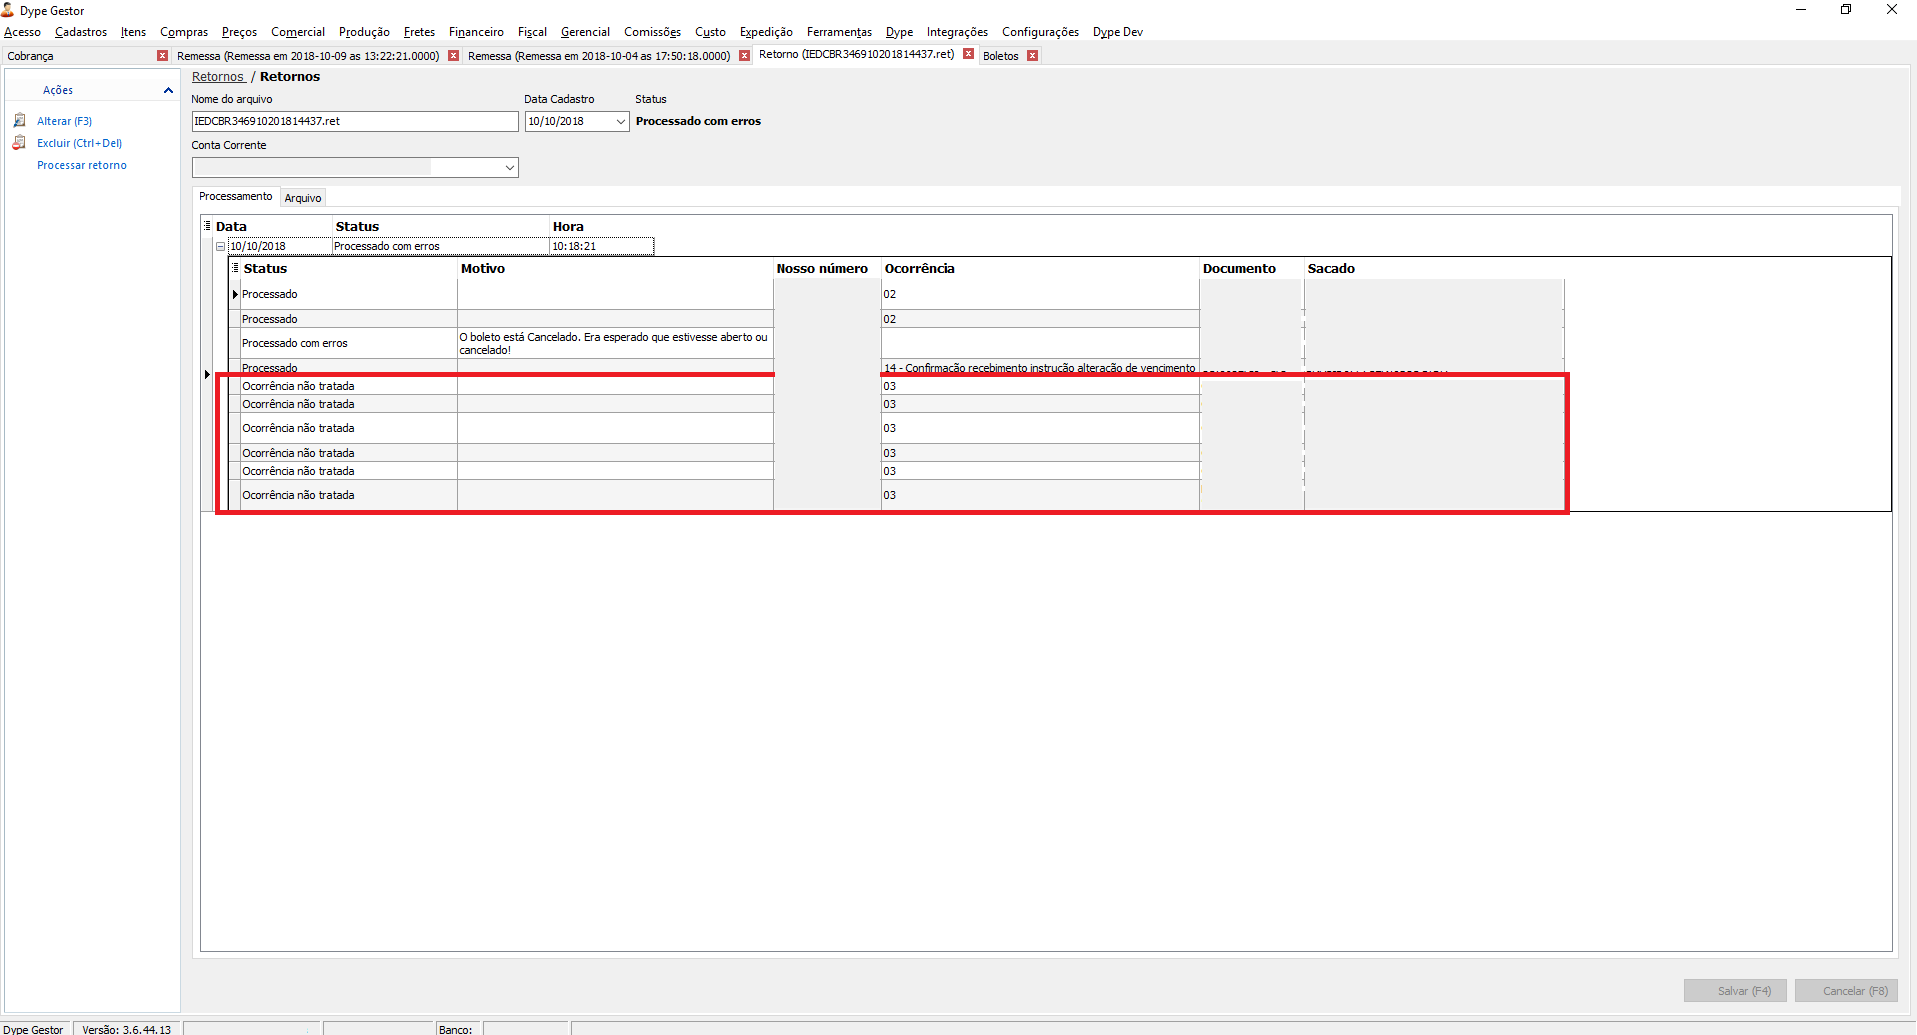This screenshot has width=1917, height=1035.
Task: Click the Processar retorno link
Action: 82,165
